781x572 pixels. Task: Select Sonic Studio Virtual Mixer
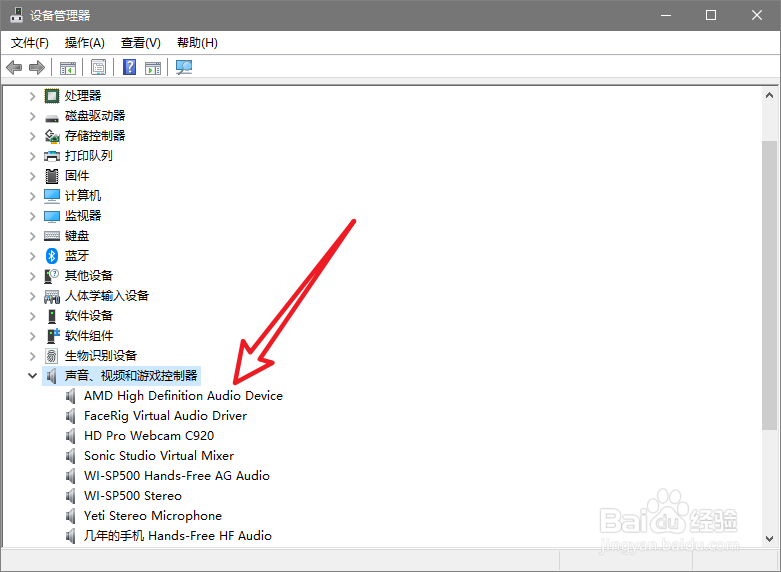[x=159, y=455]
